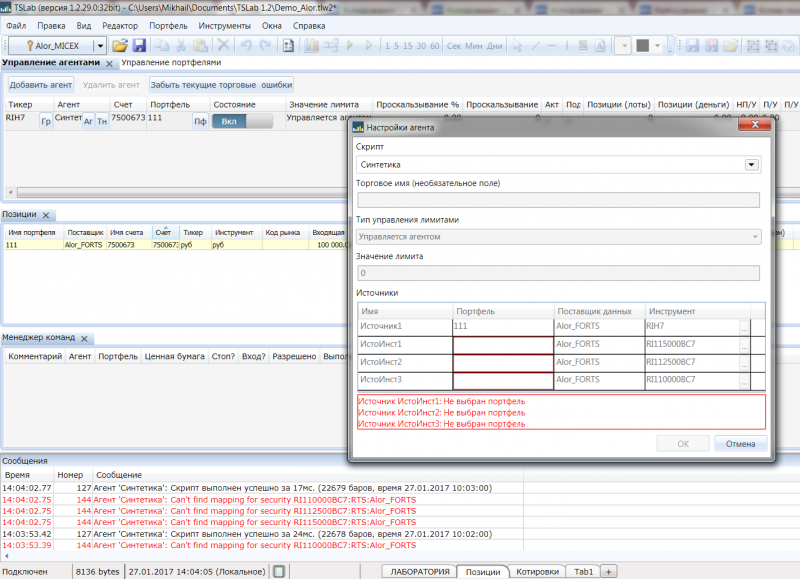
Task: Toggle the agent Вкл state switch
Action: pyautogui.click(x=243, y=121)
